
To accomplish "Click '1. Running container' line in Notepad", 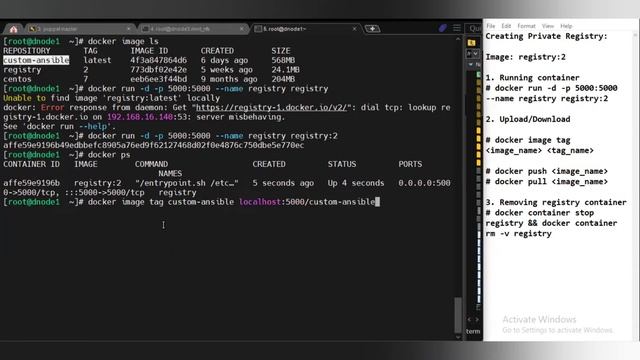I will click(532, 78).
